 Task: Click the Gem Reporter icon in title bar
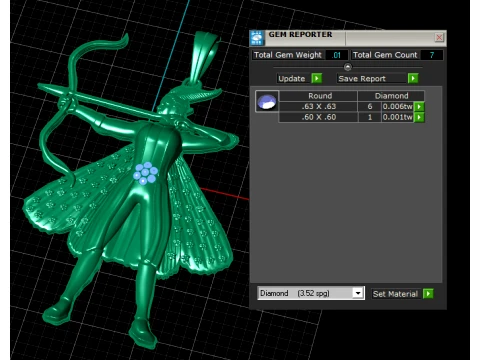[x=257, y=38]
